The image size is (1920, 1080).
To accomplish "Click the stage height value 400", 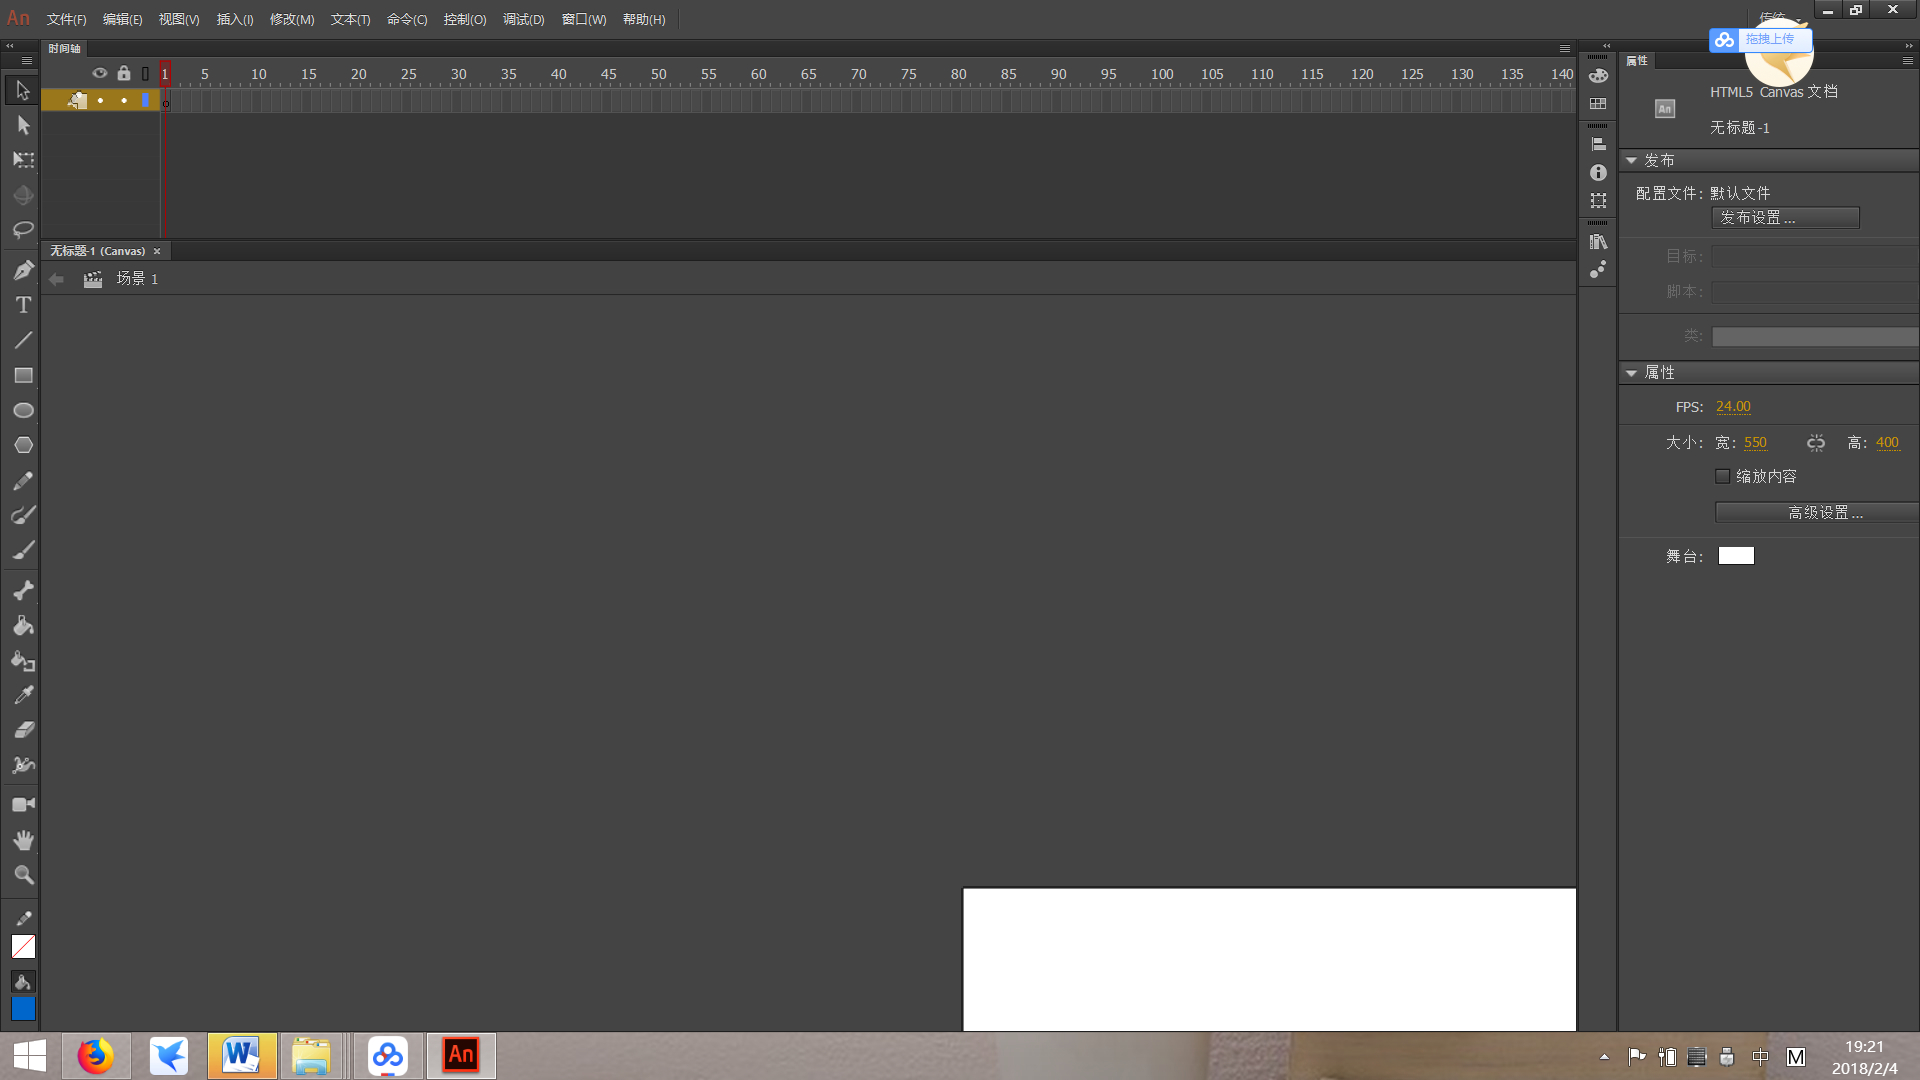I will tap(1887, 443).
